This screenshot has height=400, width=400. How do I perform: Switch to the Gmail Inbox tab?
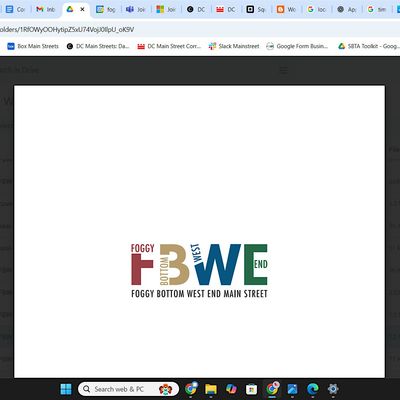[46, 9]
